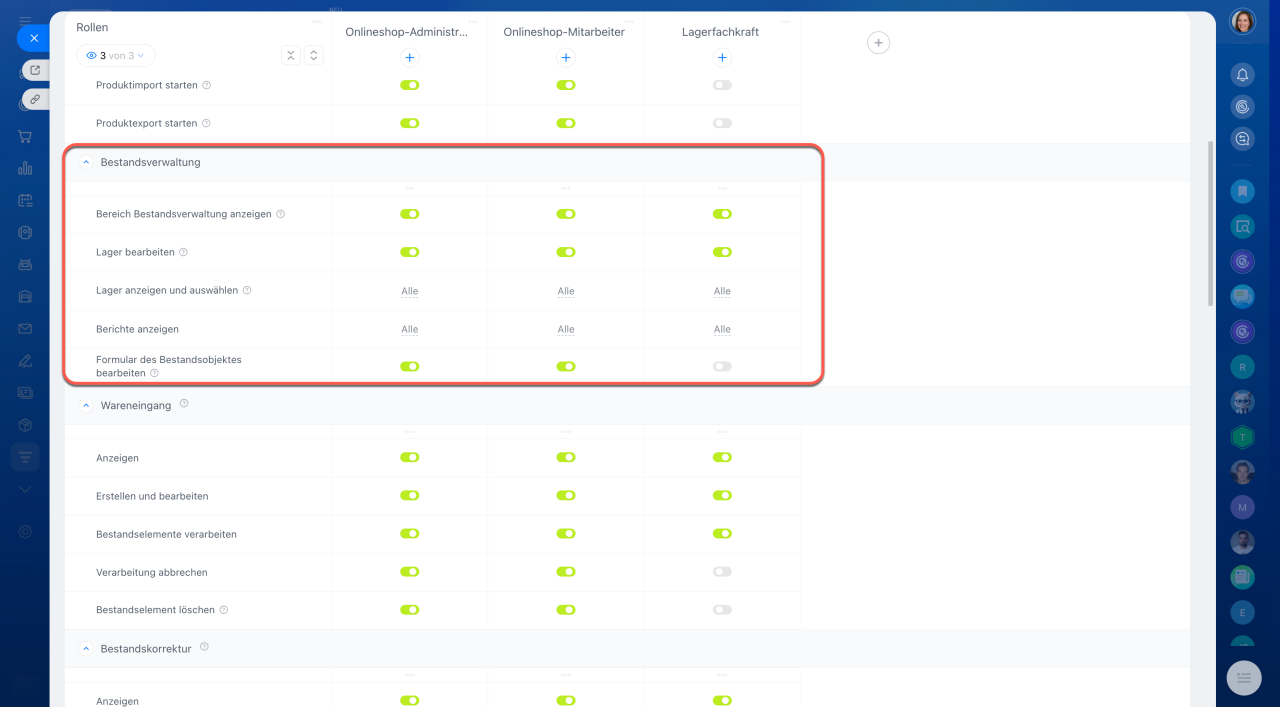Close the slider panel with X button
1280x707 pixels.
tap(33, 38)
